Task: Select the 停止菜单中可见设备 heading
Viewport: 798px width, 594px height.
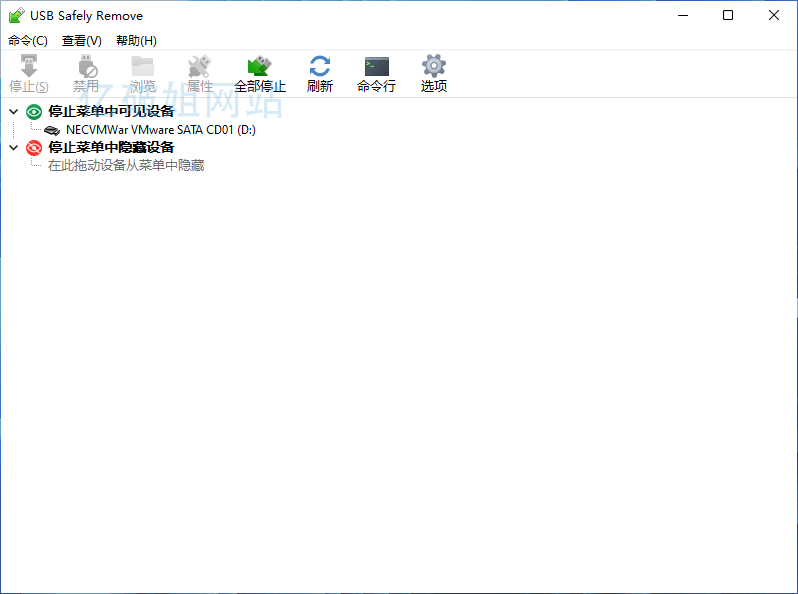Action: click(111, 111)
